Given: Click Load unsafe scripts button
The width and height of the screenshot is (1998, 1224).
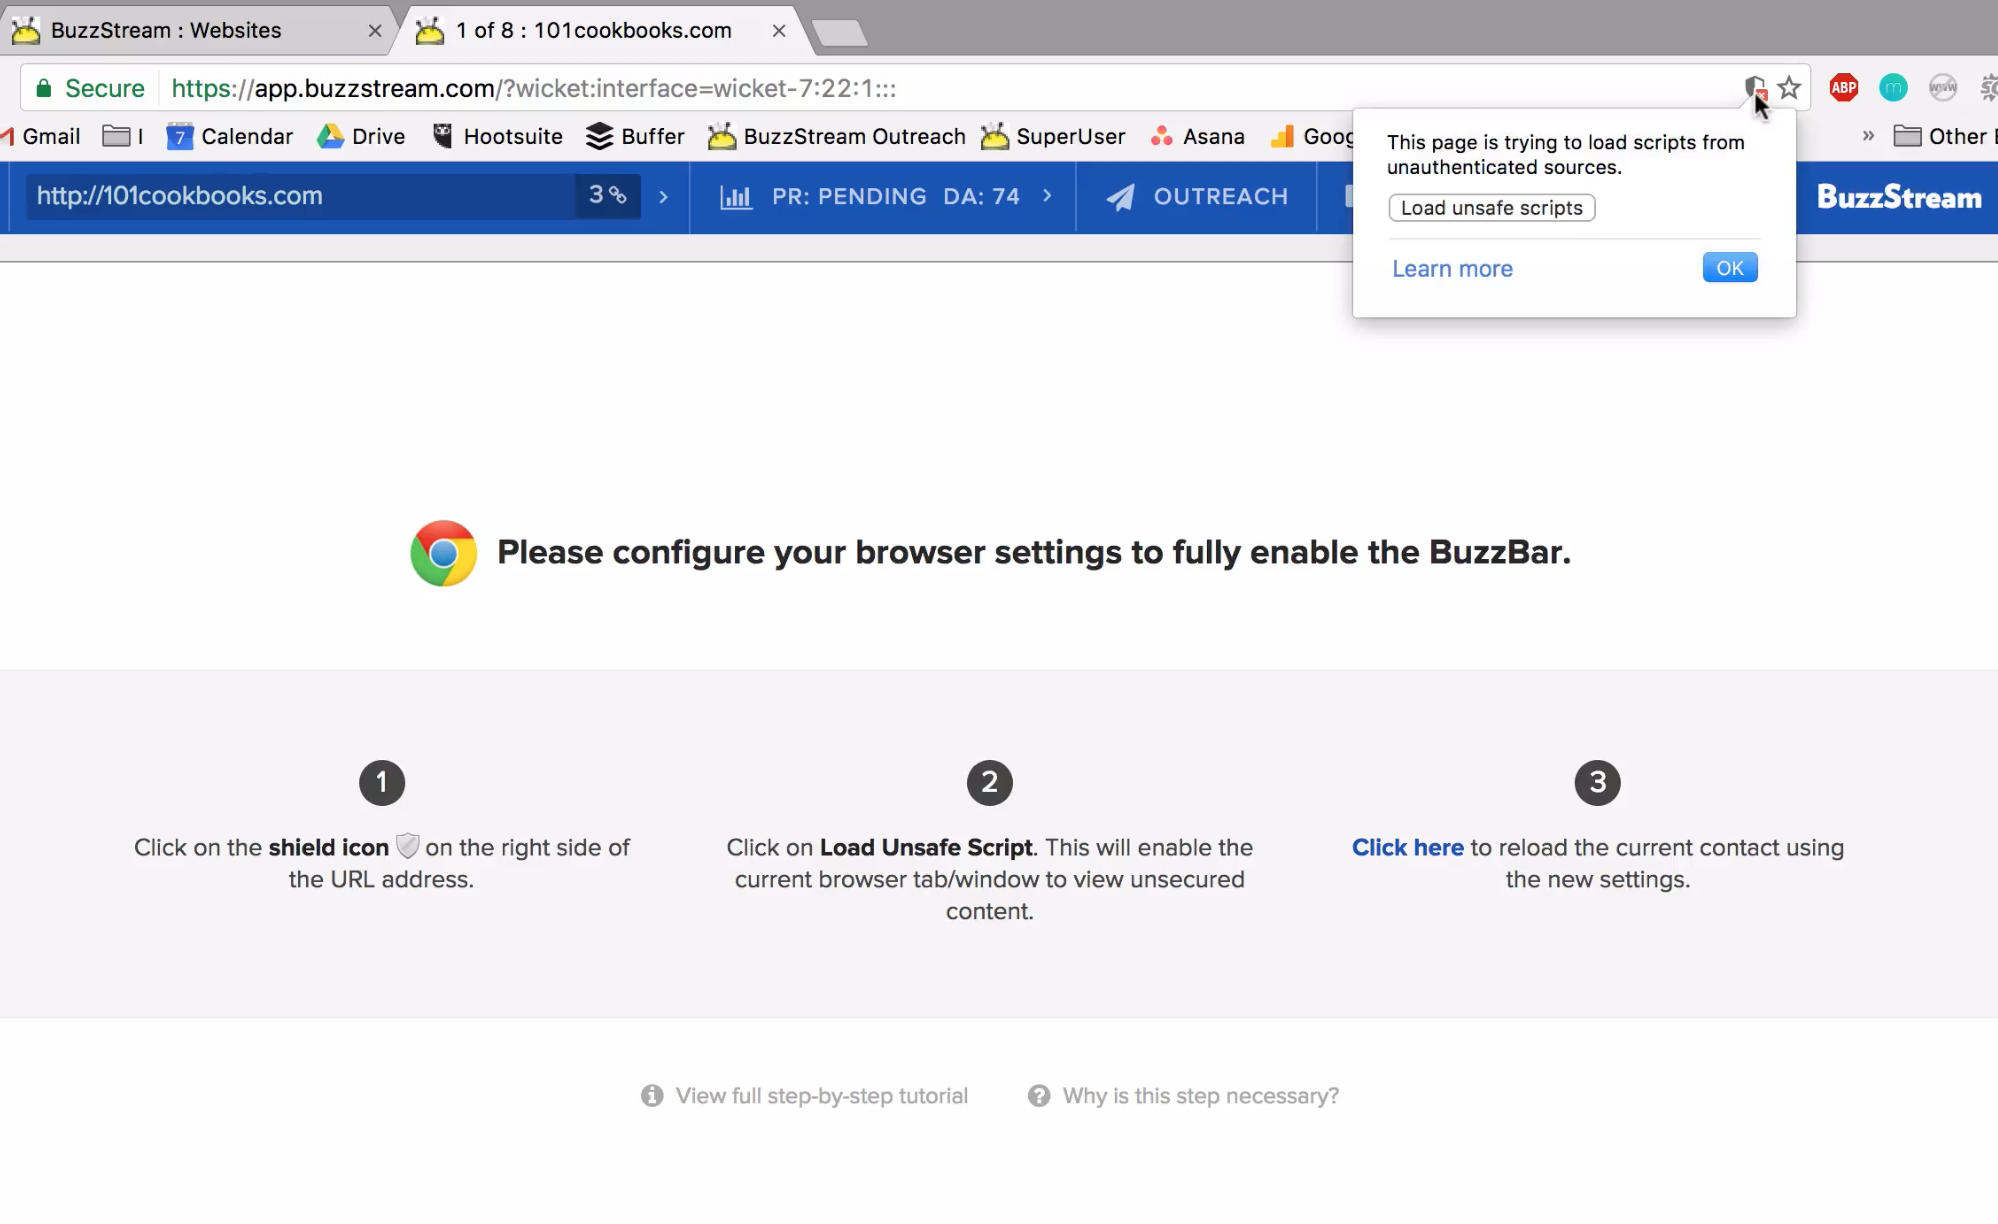Looking at the screenshot, I should click(x=1491, y=208).
